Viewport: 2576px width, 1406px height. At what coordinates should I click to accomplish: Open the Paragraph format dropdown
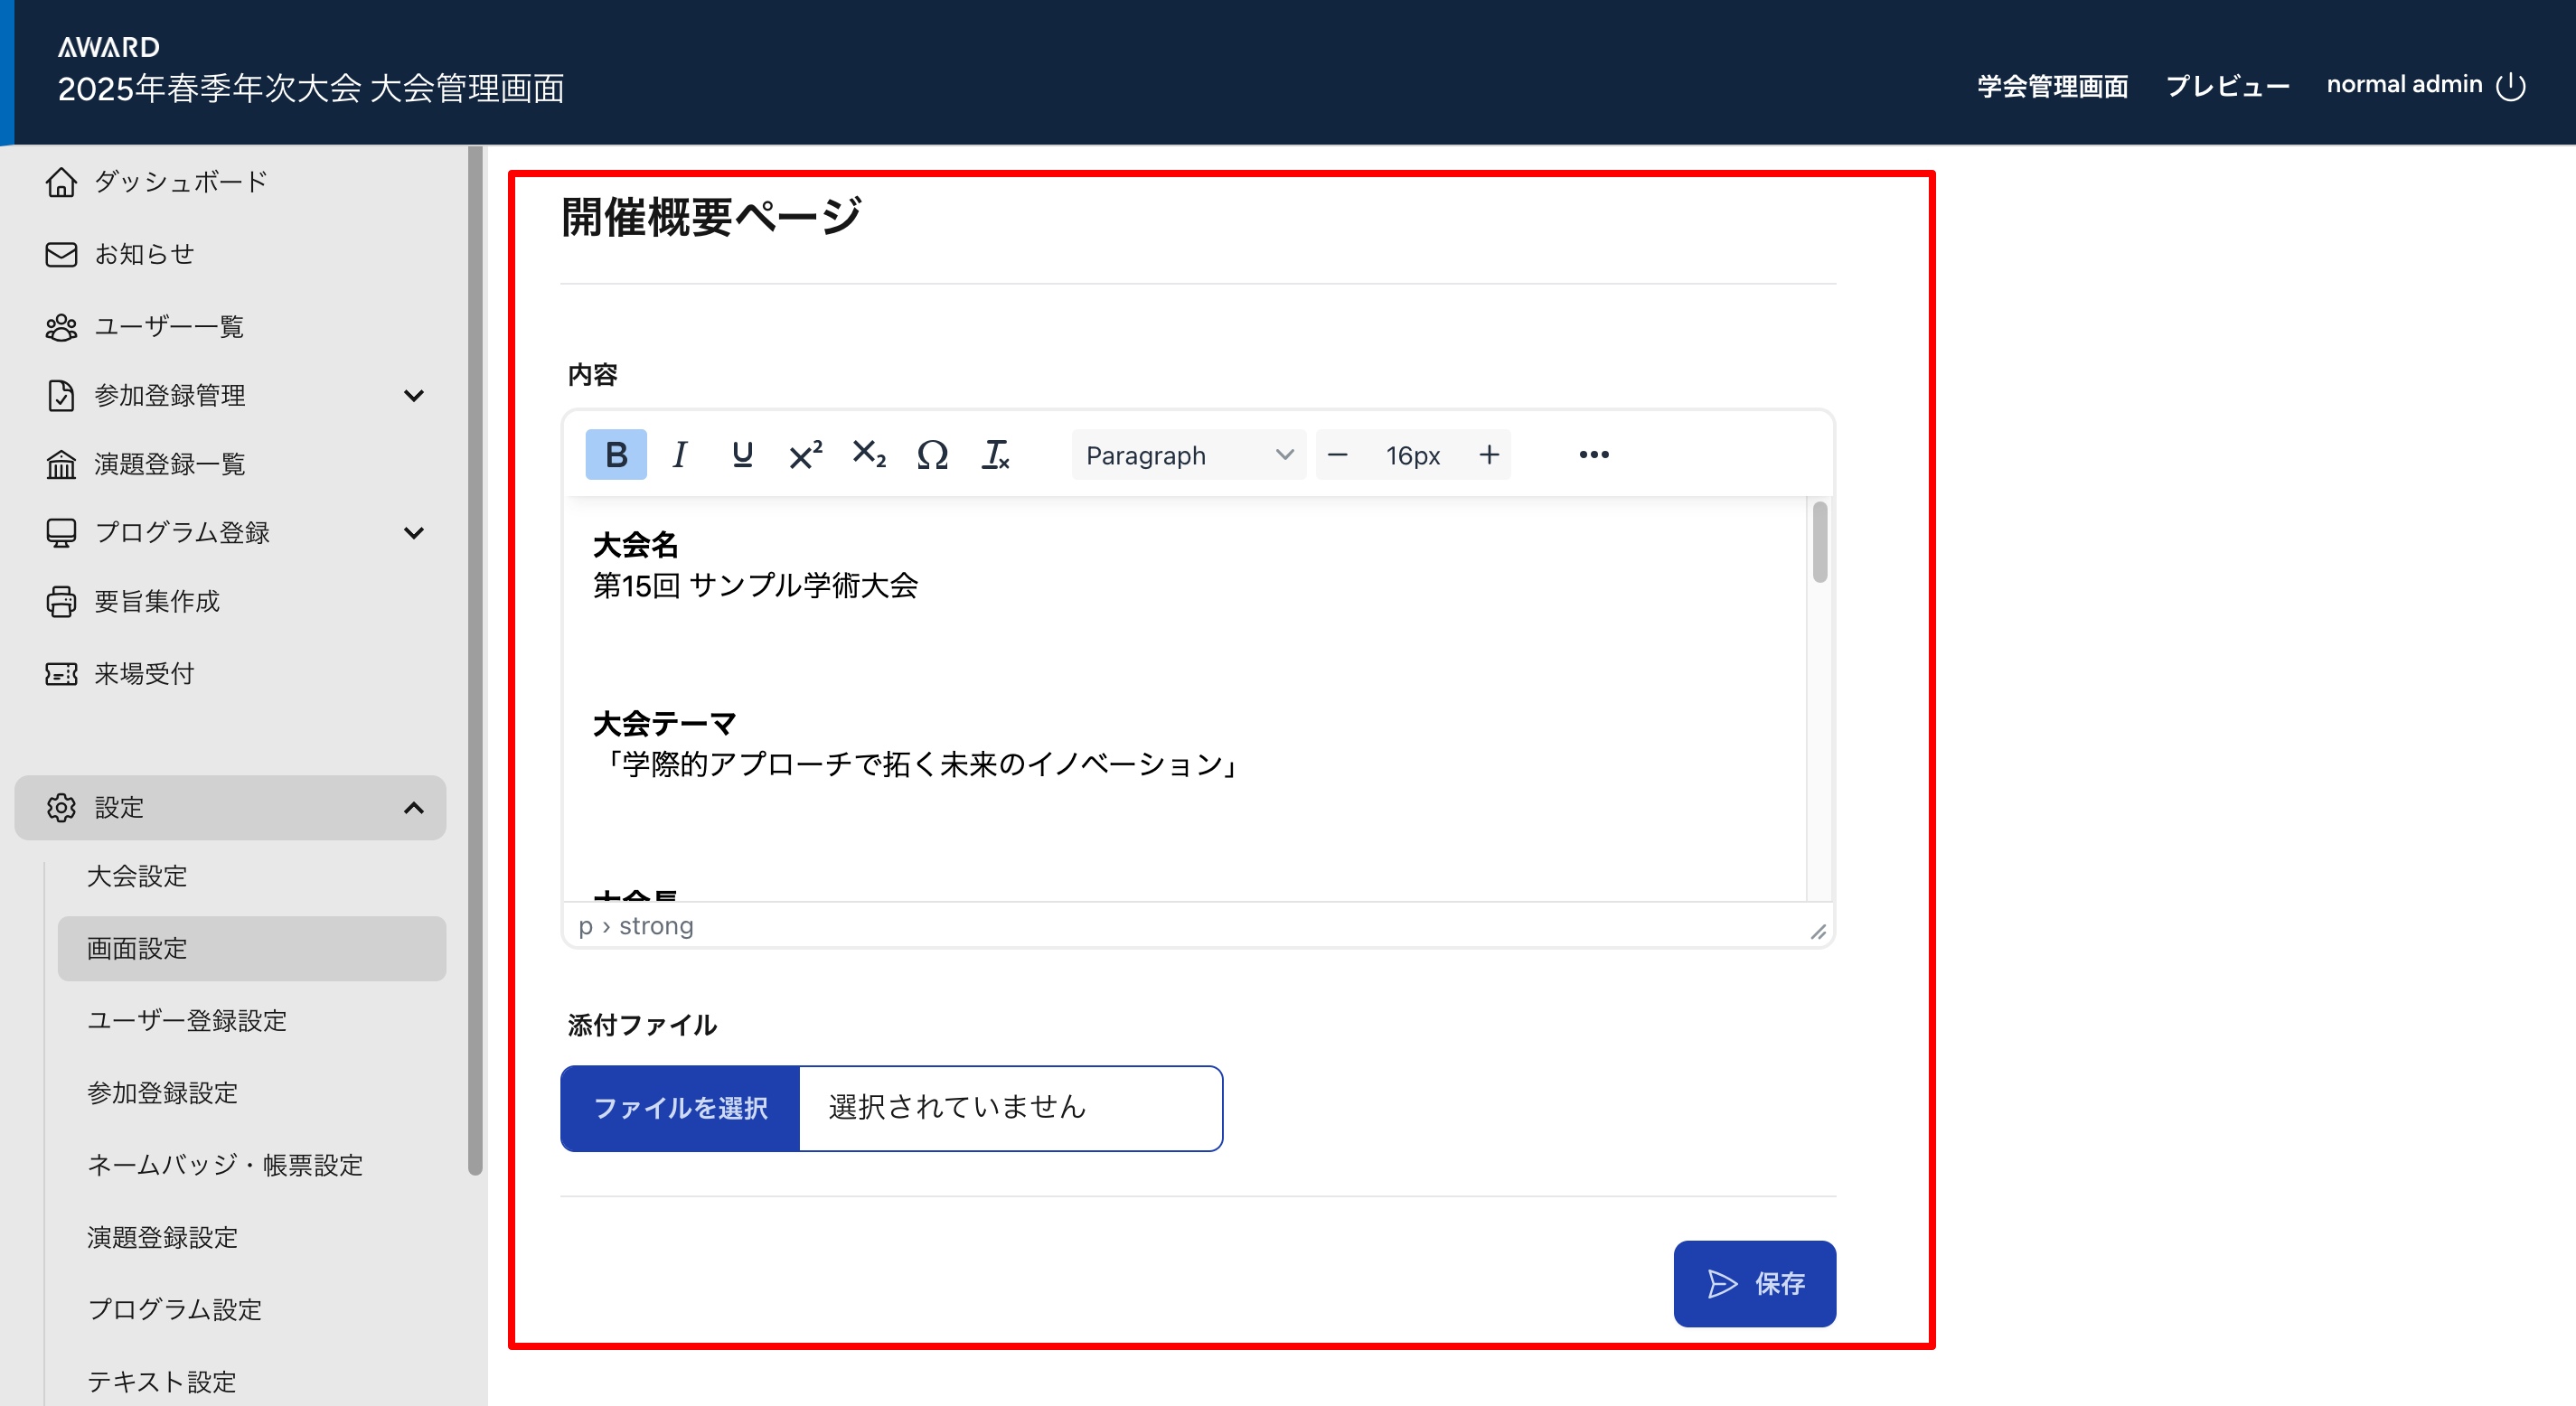1188,455
